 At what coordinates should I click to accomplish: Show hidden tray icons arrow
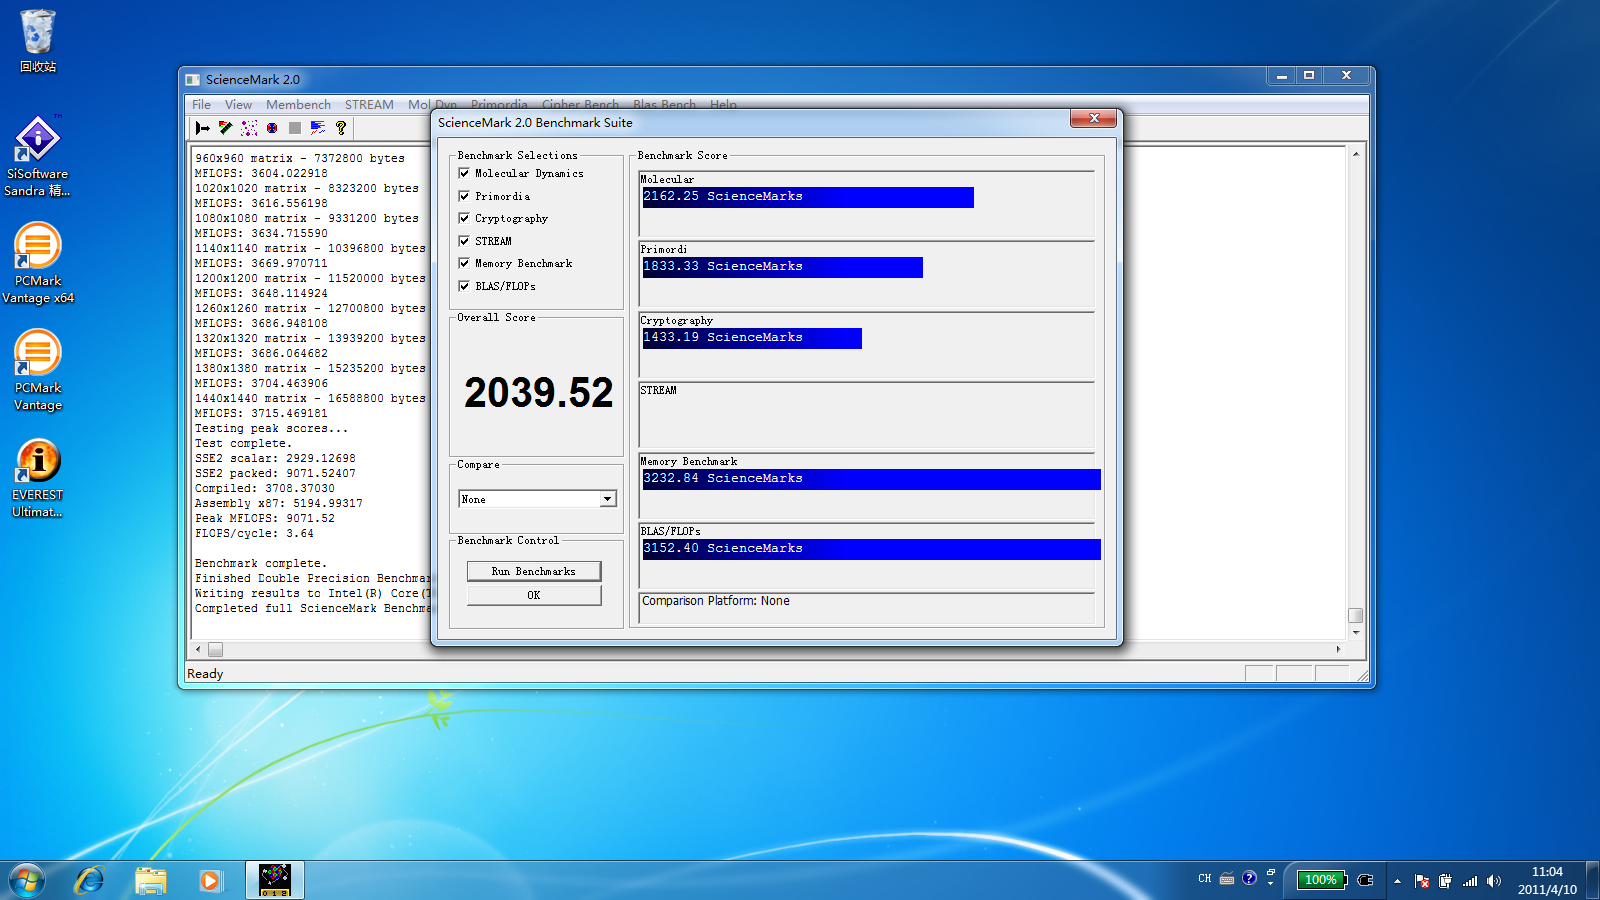coord(1397,881)
